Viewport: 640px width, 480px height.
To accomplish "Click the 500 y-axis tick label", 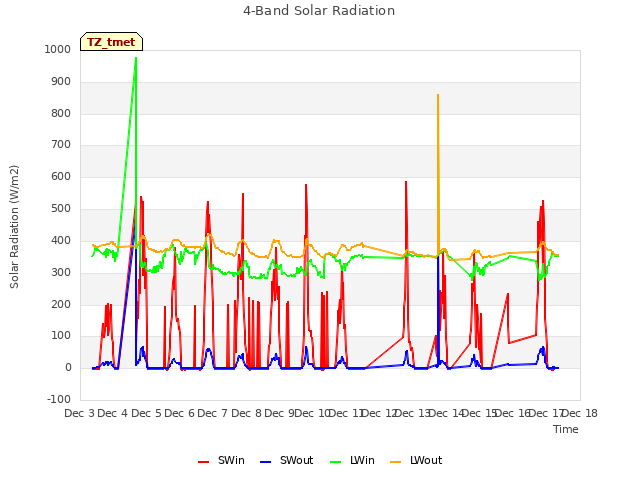I will (x=61, y=209).
